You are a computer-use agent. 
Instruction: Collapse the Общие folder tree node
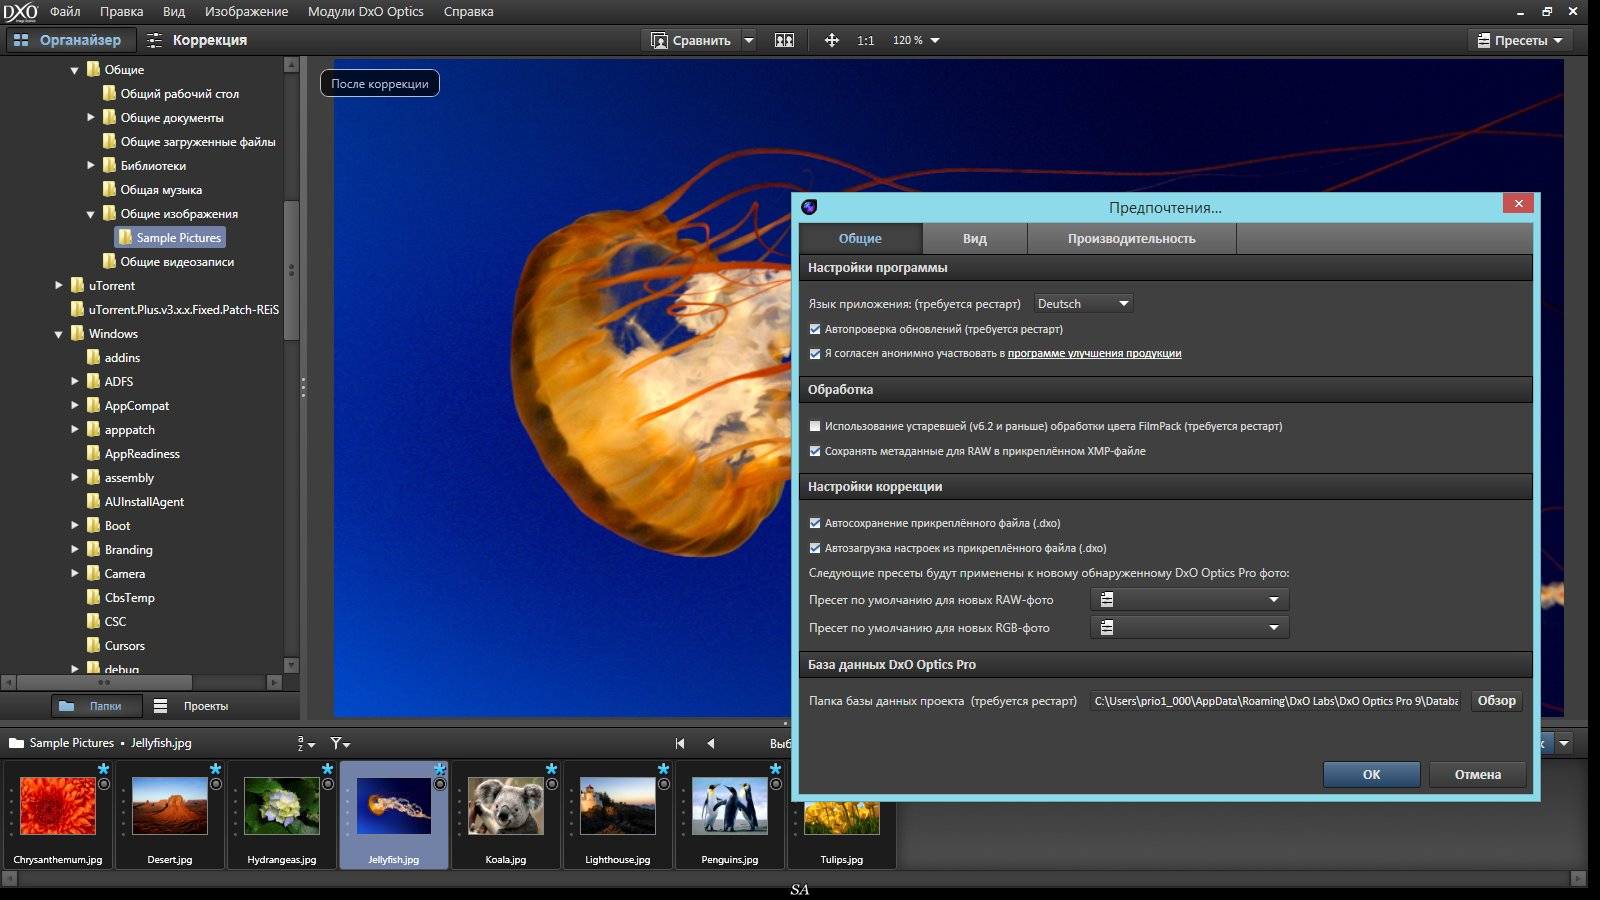74,70
